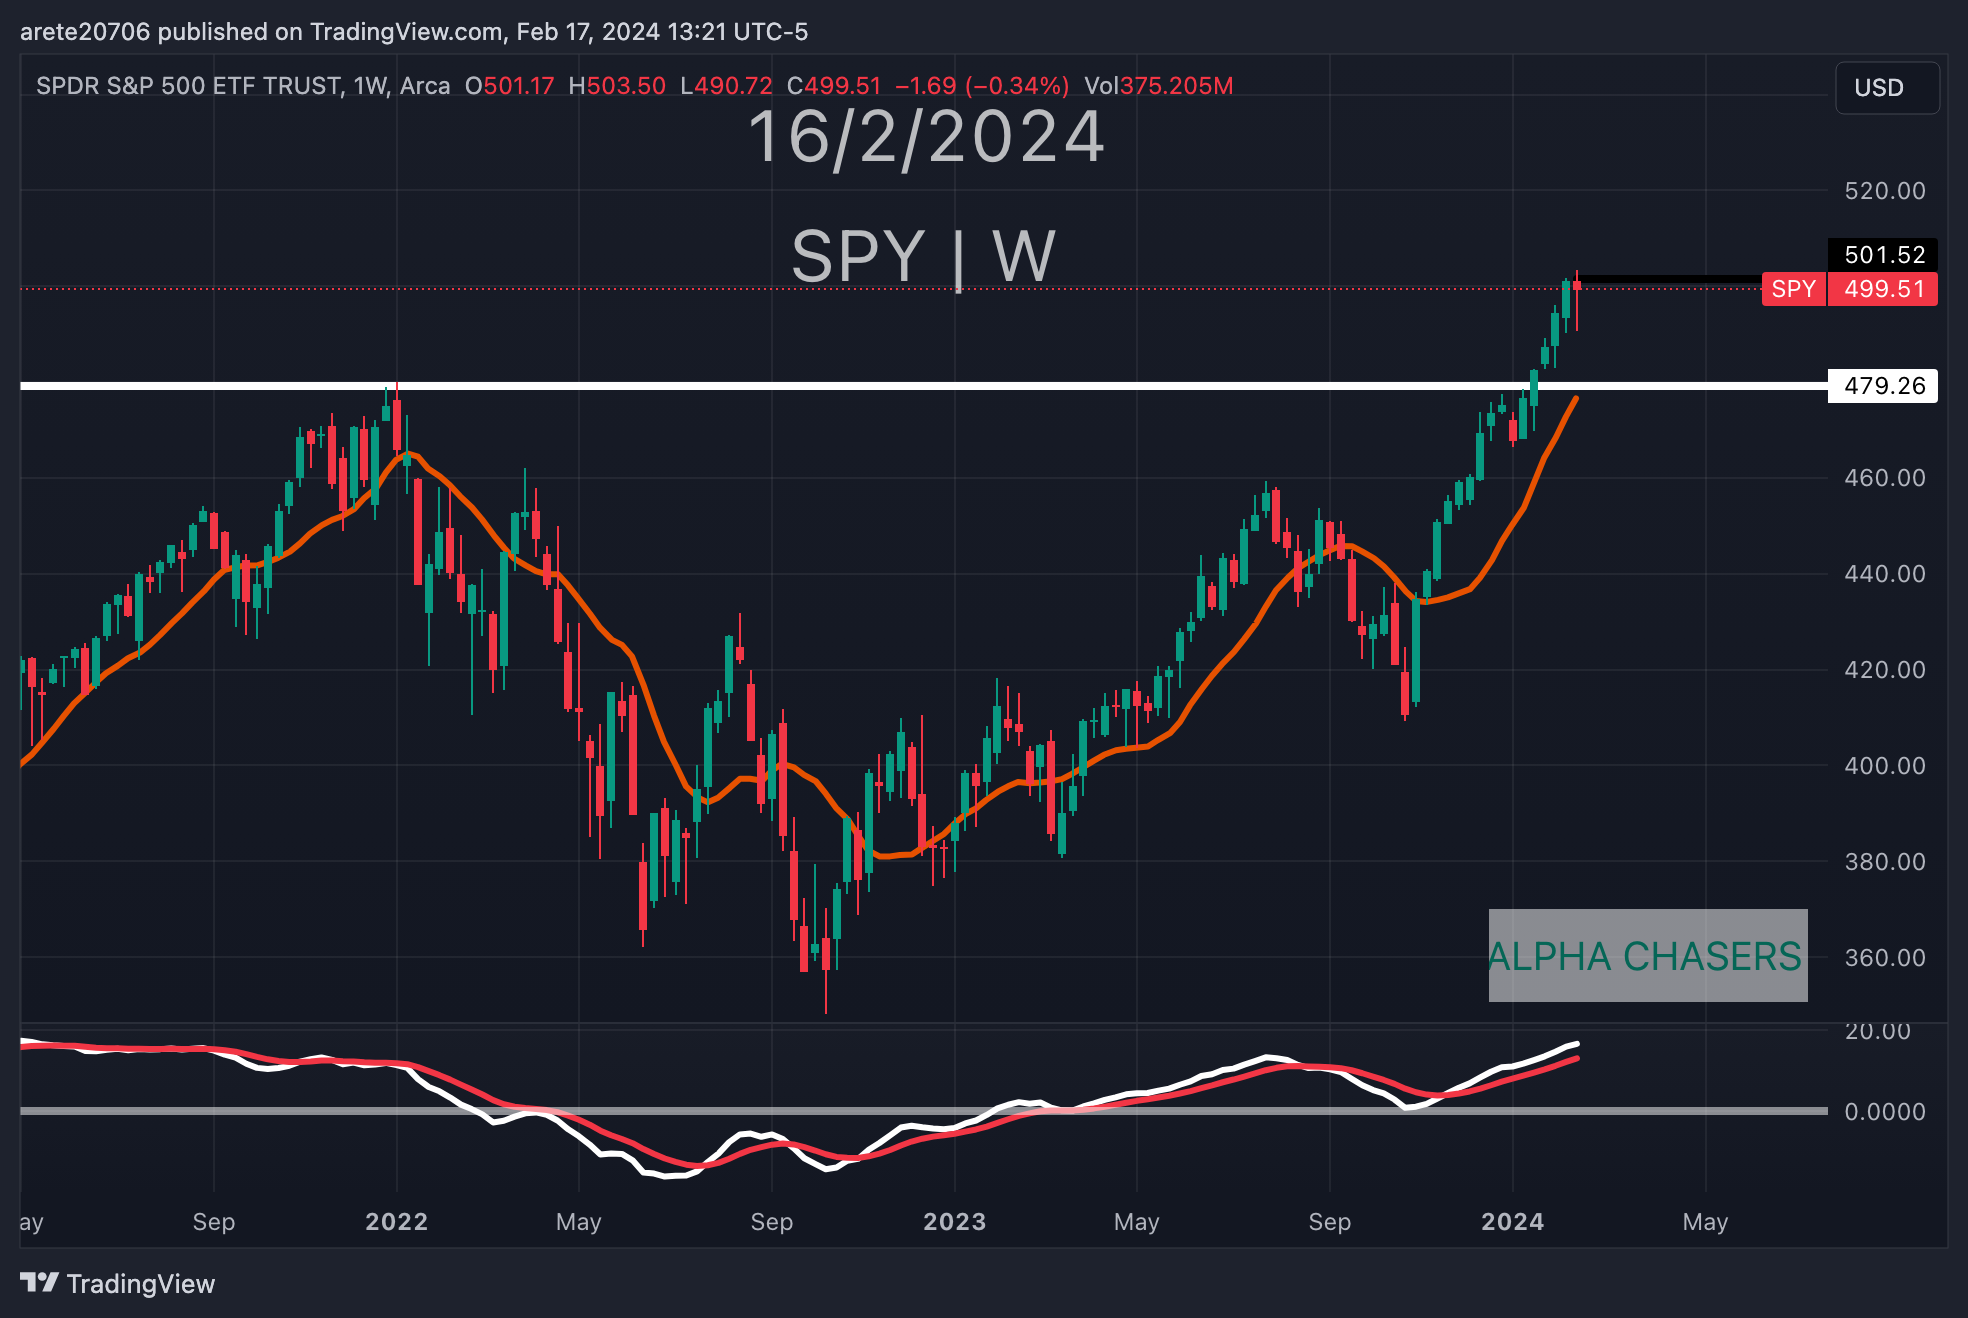Click the 360.00 price axis label
Viewport: 1968px width, 1318px height.
1885,957
